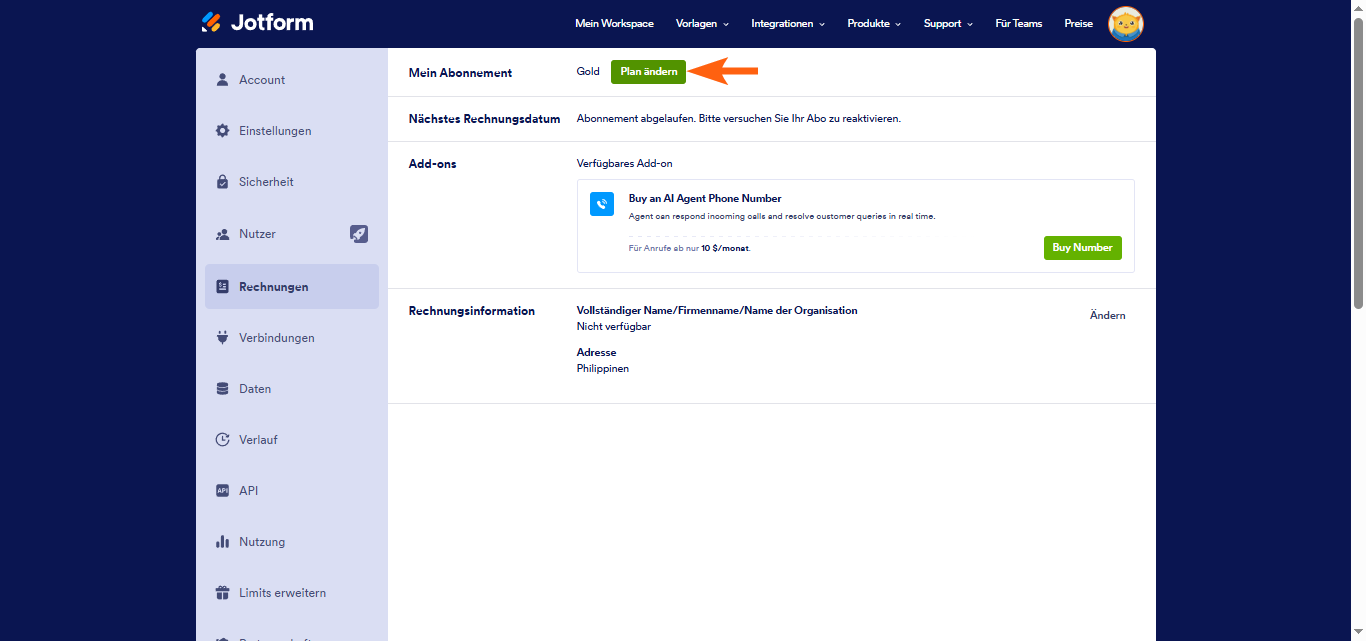The width and height of the screenshot is (1366, 641).
Task: Select the API icon in sidebar
Action: point(223,491)
